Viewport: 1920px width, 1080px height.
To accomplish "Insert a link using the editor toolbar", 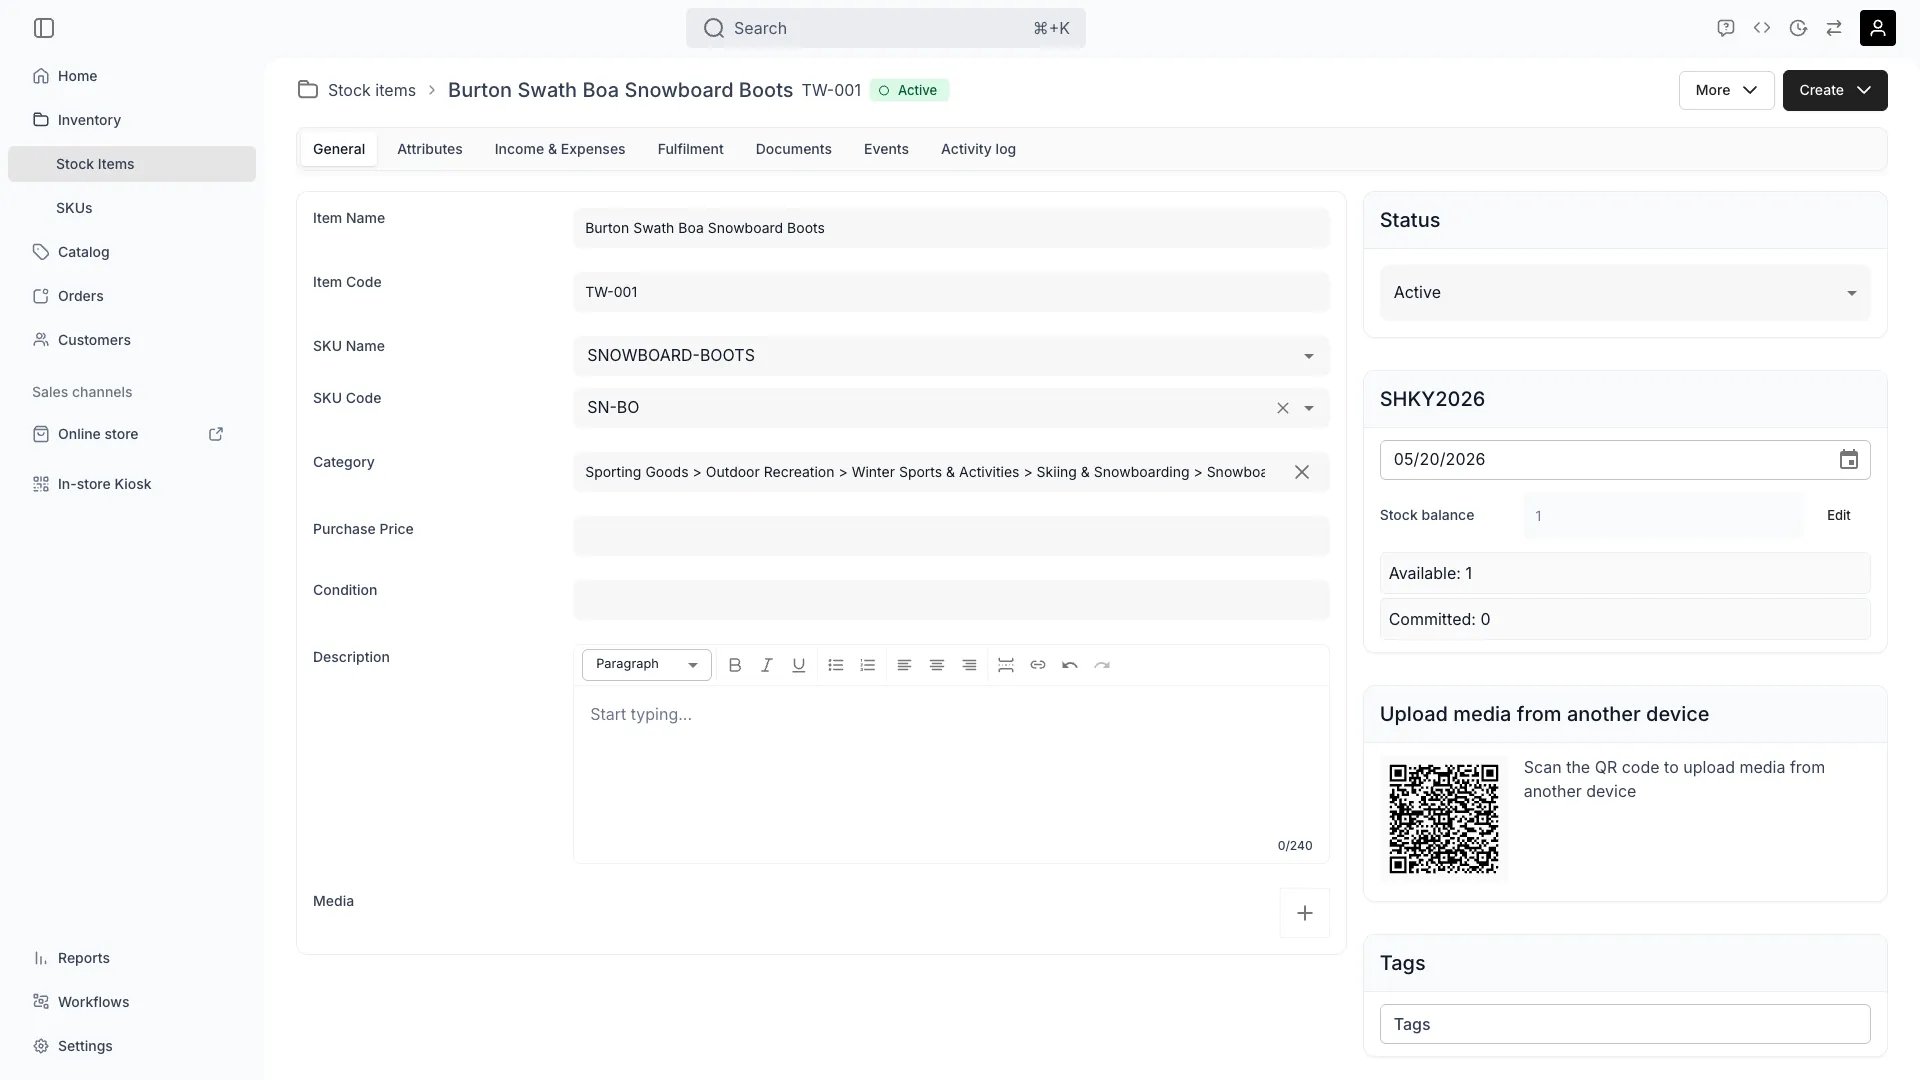I will [1038, 665].
